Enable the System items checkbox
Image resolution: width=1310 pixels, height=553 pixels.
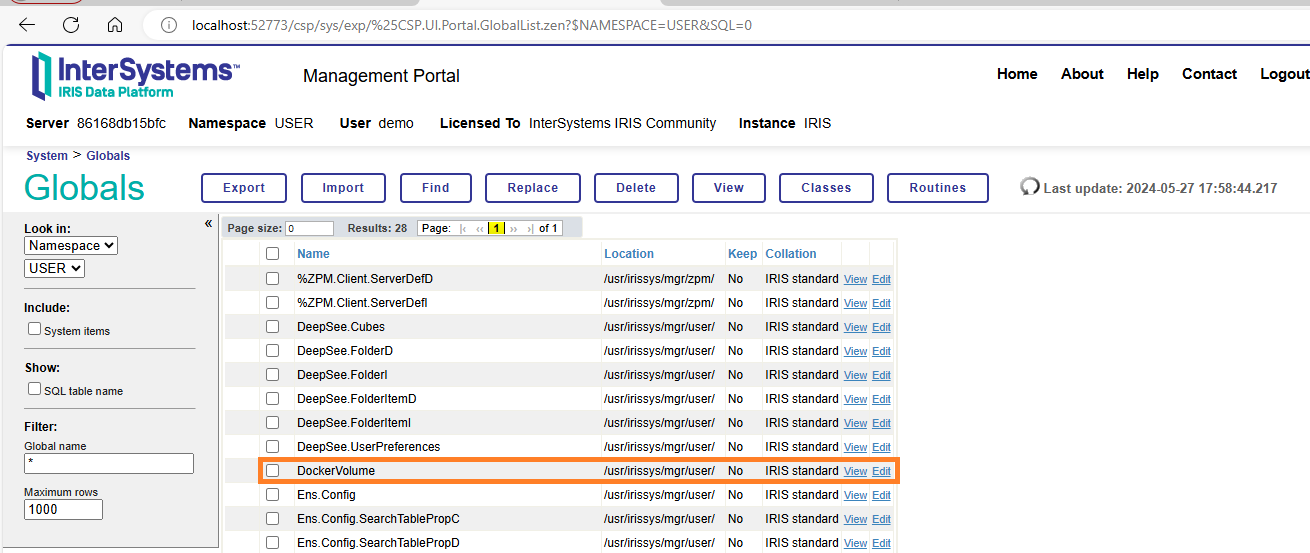[x=35, y=329]
